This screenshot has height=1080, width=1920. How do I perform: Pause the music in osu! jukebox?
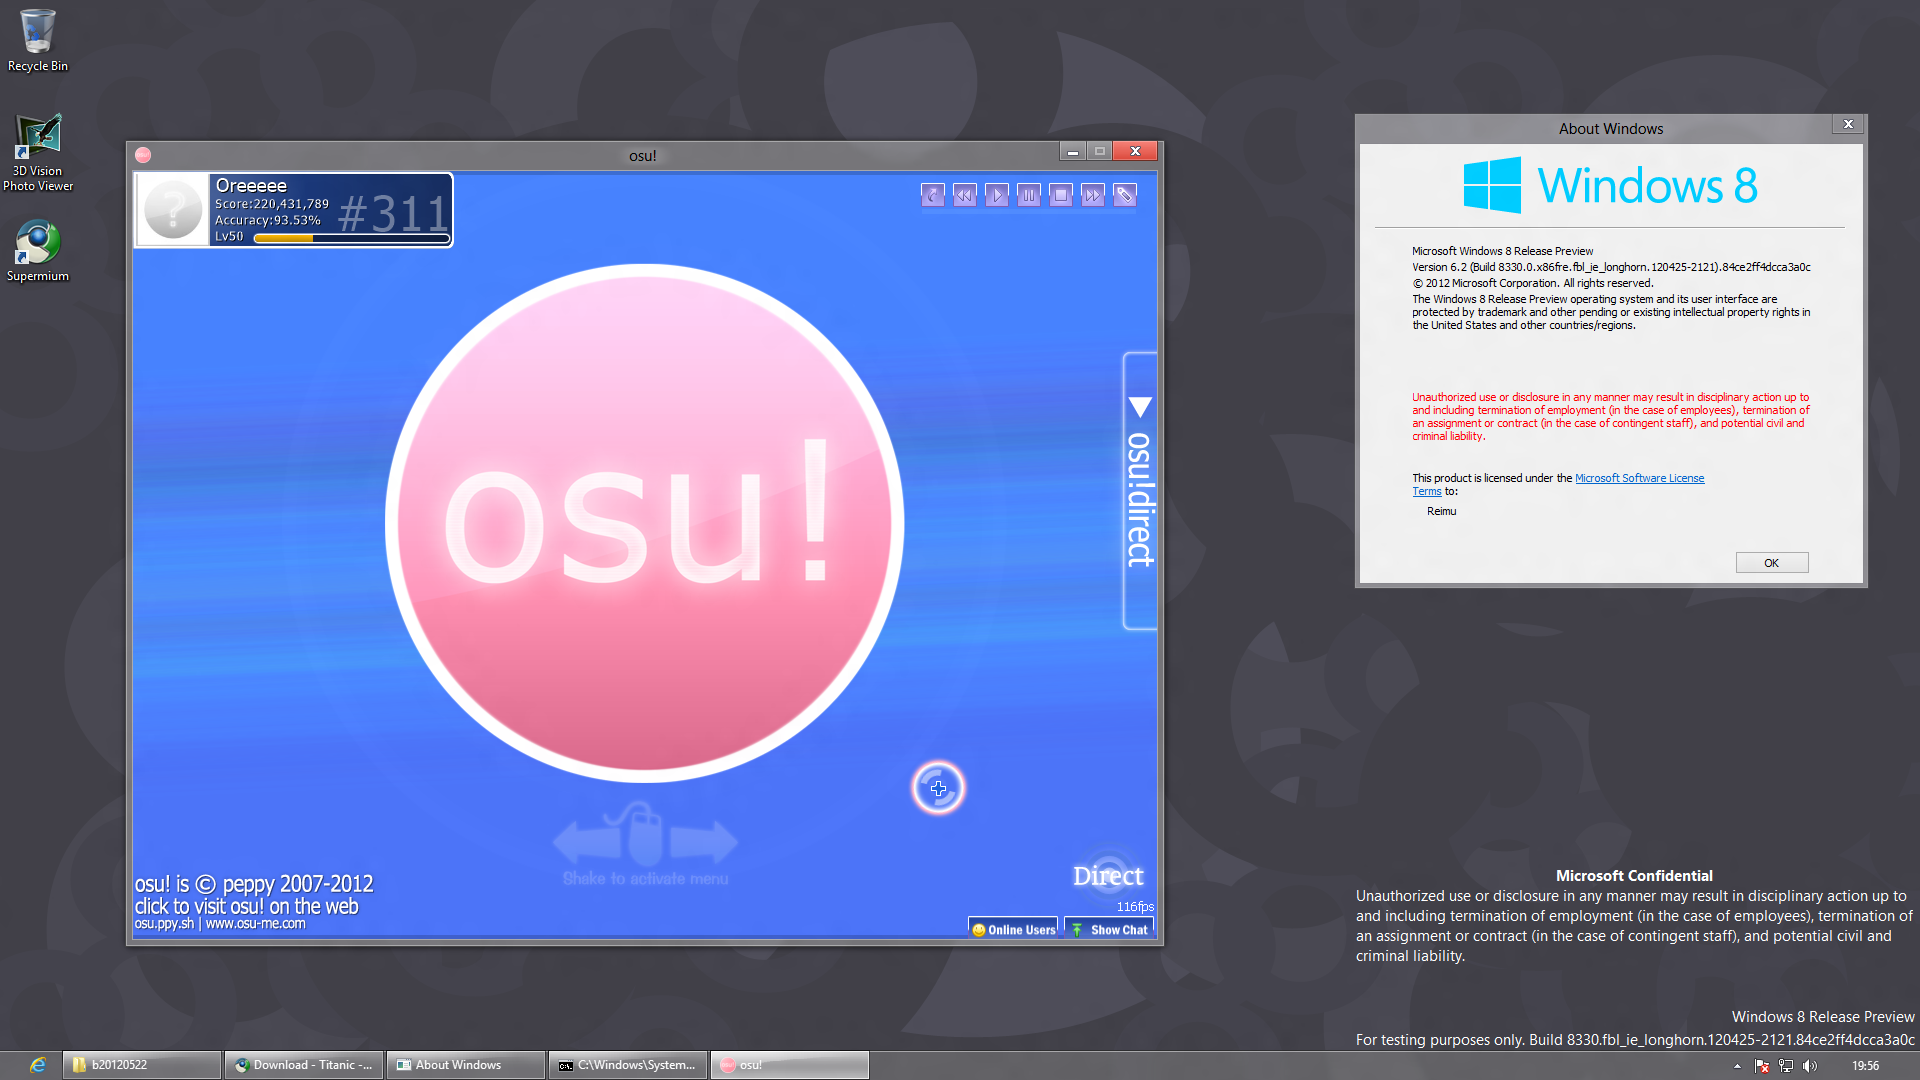coord(1029,195)
